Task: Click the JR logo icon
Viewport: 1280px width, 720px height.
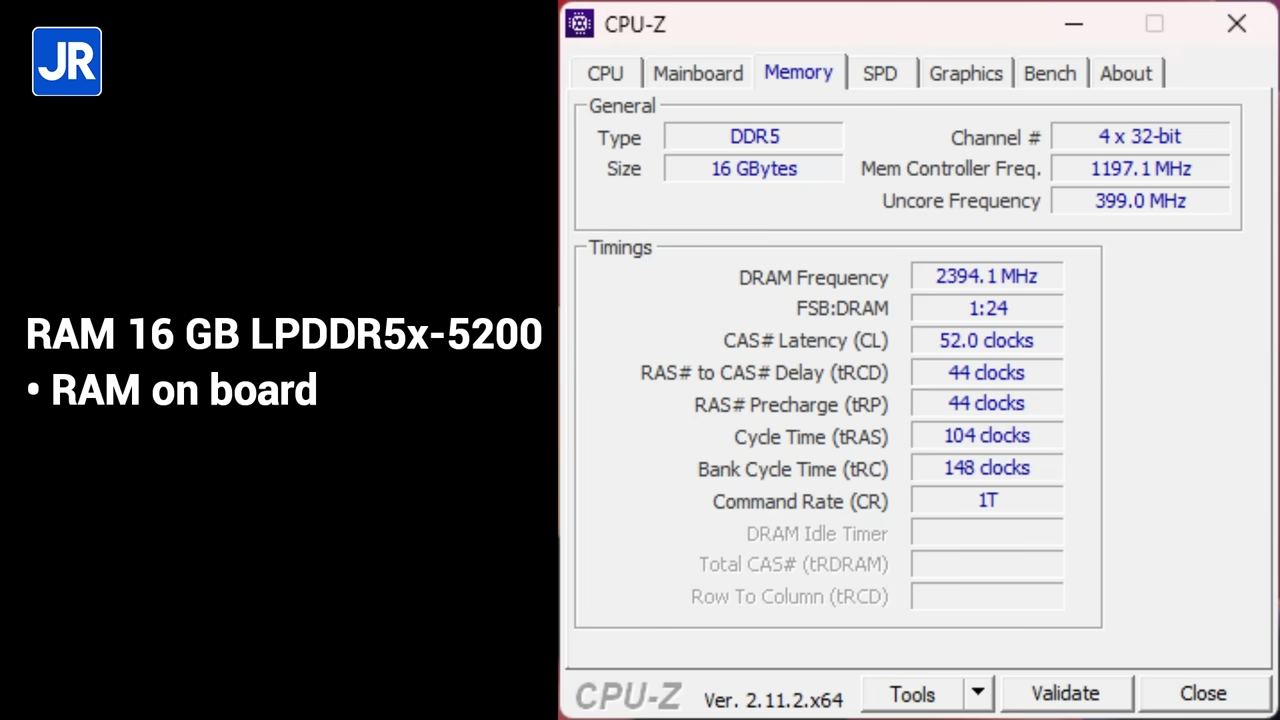Action: tap(67, 62)
